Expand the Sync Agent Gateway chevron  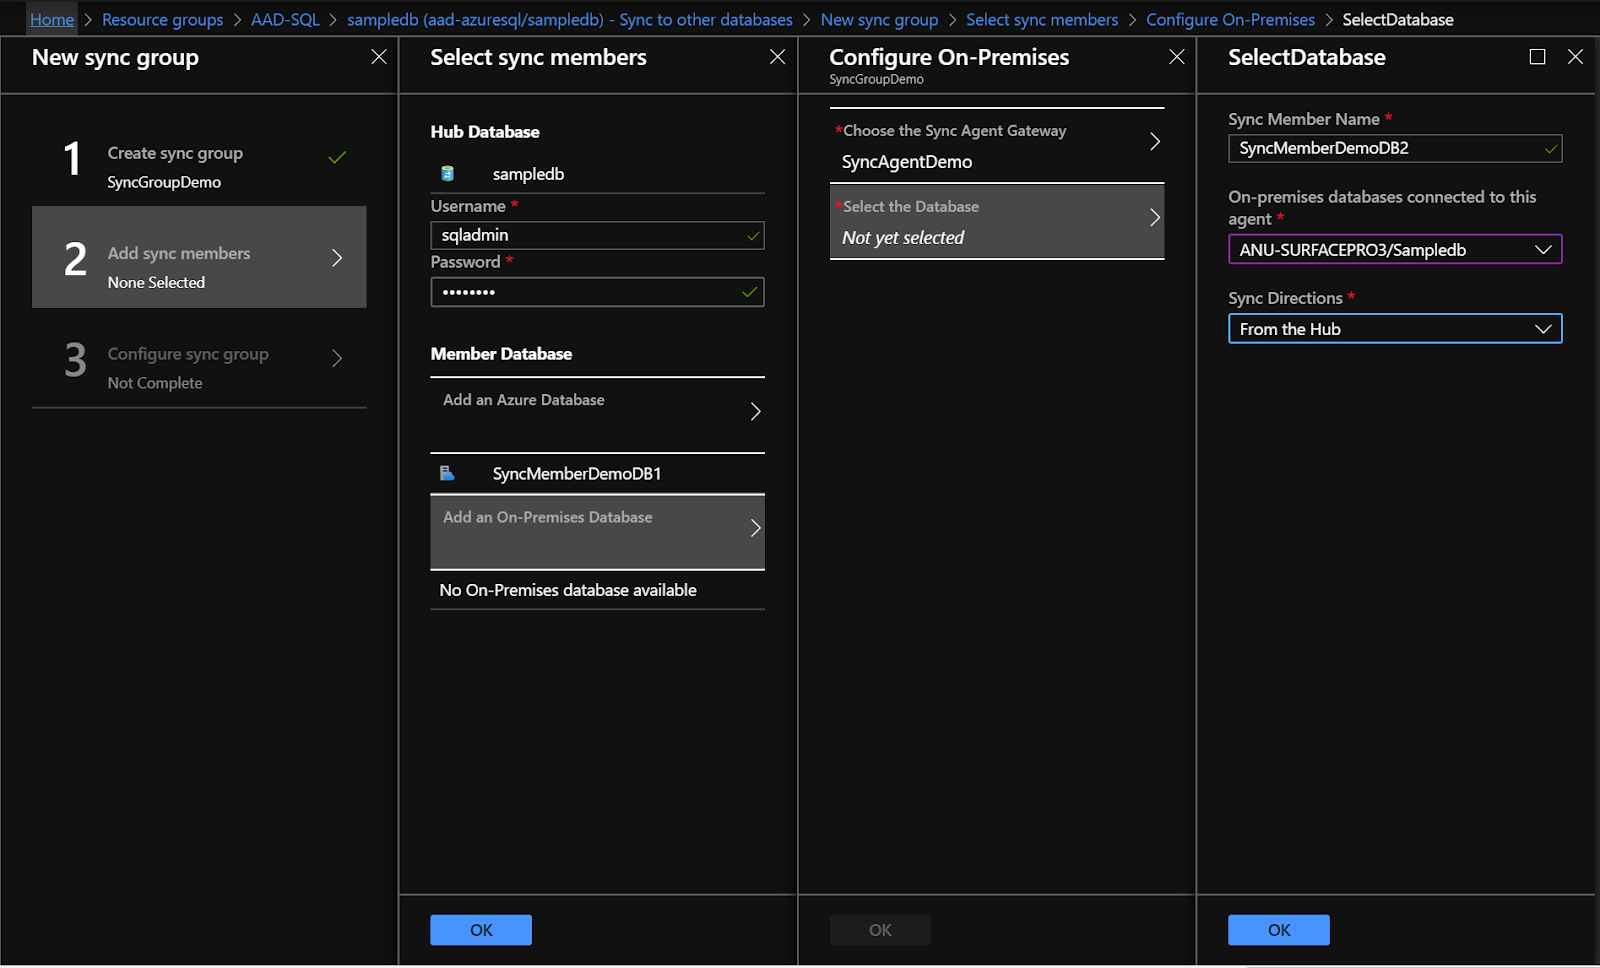tap(1155, 142)
